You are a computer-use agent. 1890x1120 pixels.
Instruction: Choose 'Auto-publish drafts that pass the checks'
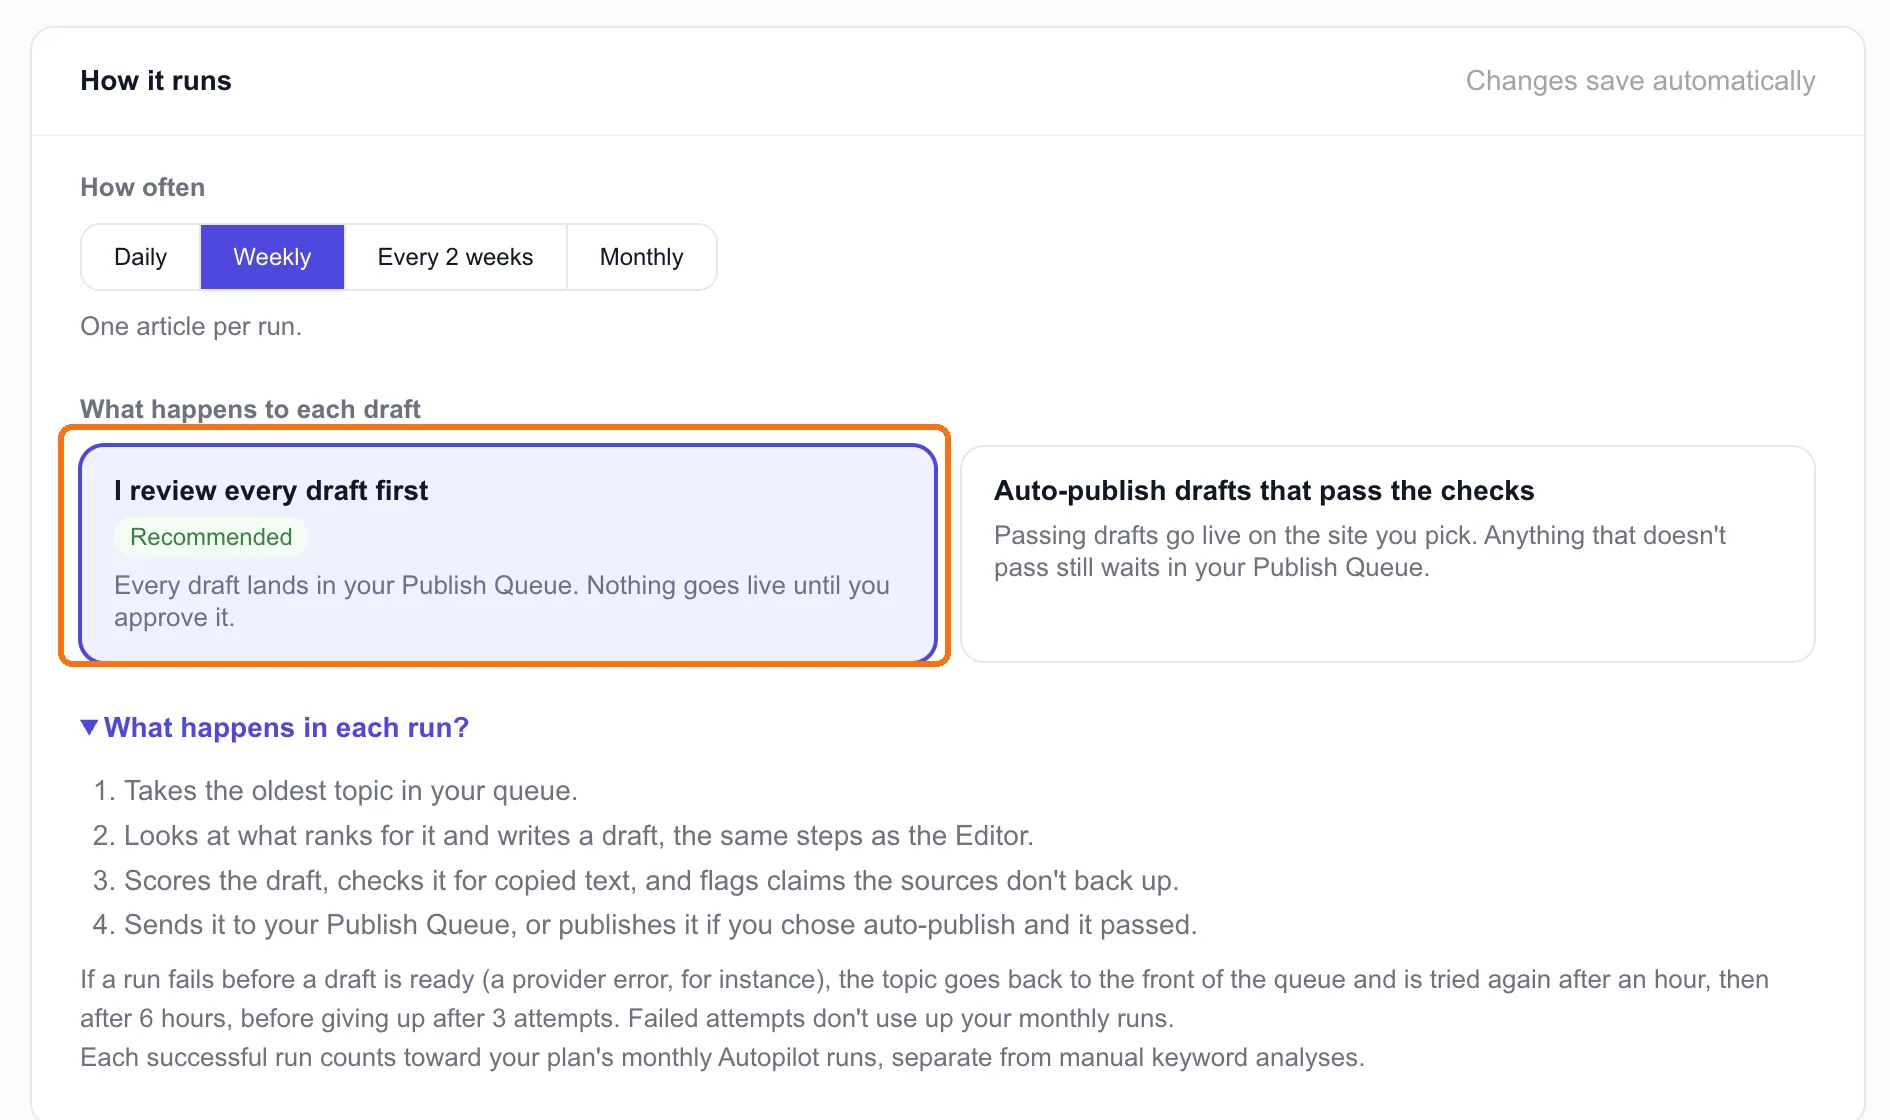1388,553
